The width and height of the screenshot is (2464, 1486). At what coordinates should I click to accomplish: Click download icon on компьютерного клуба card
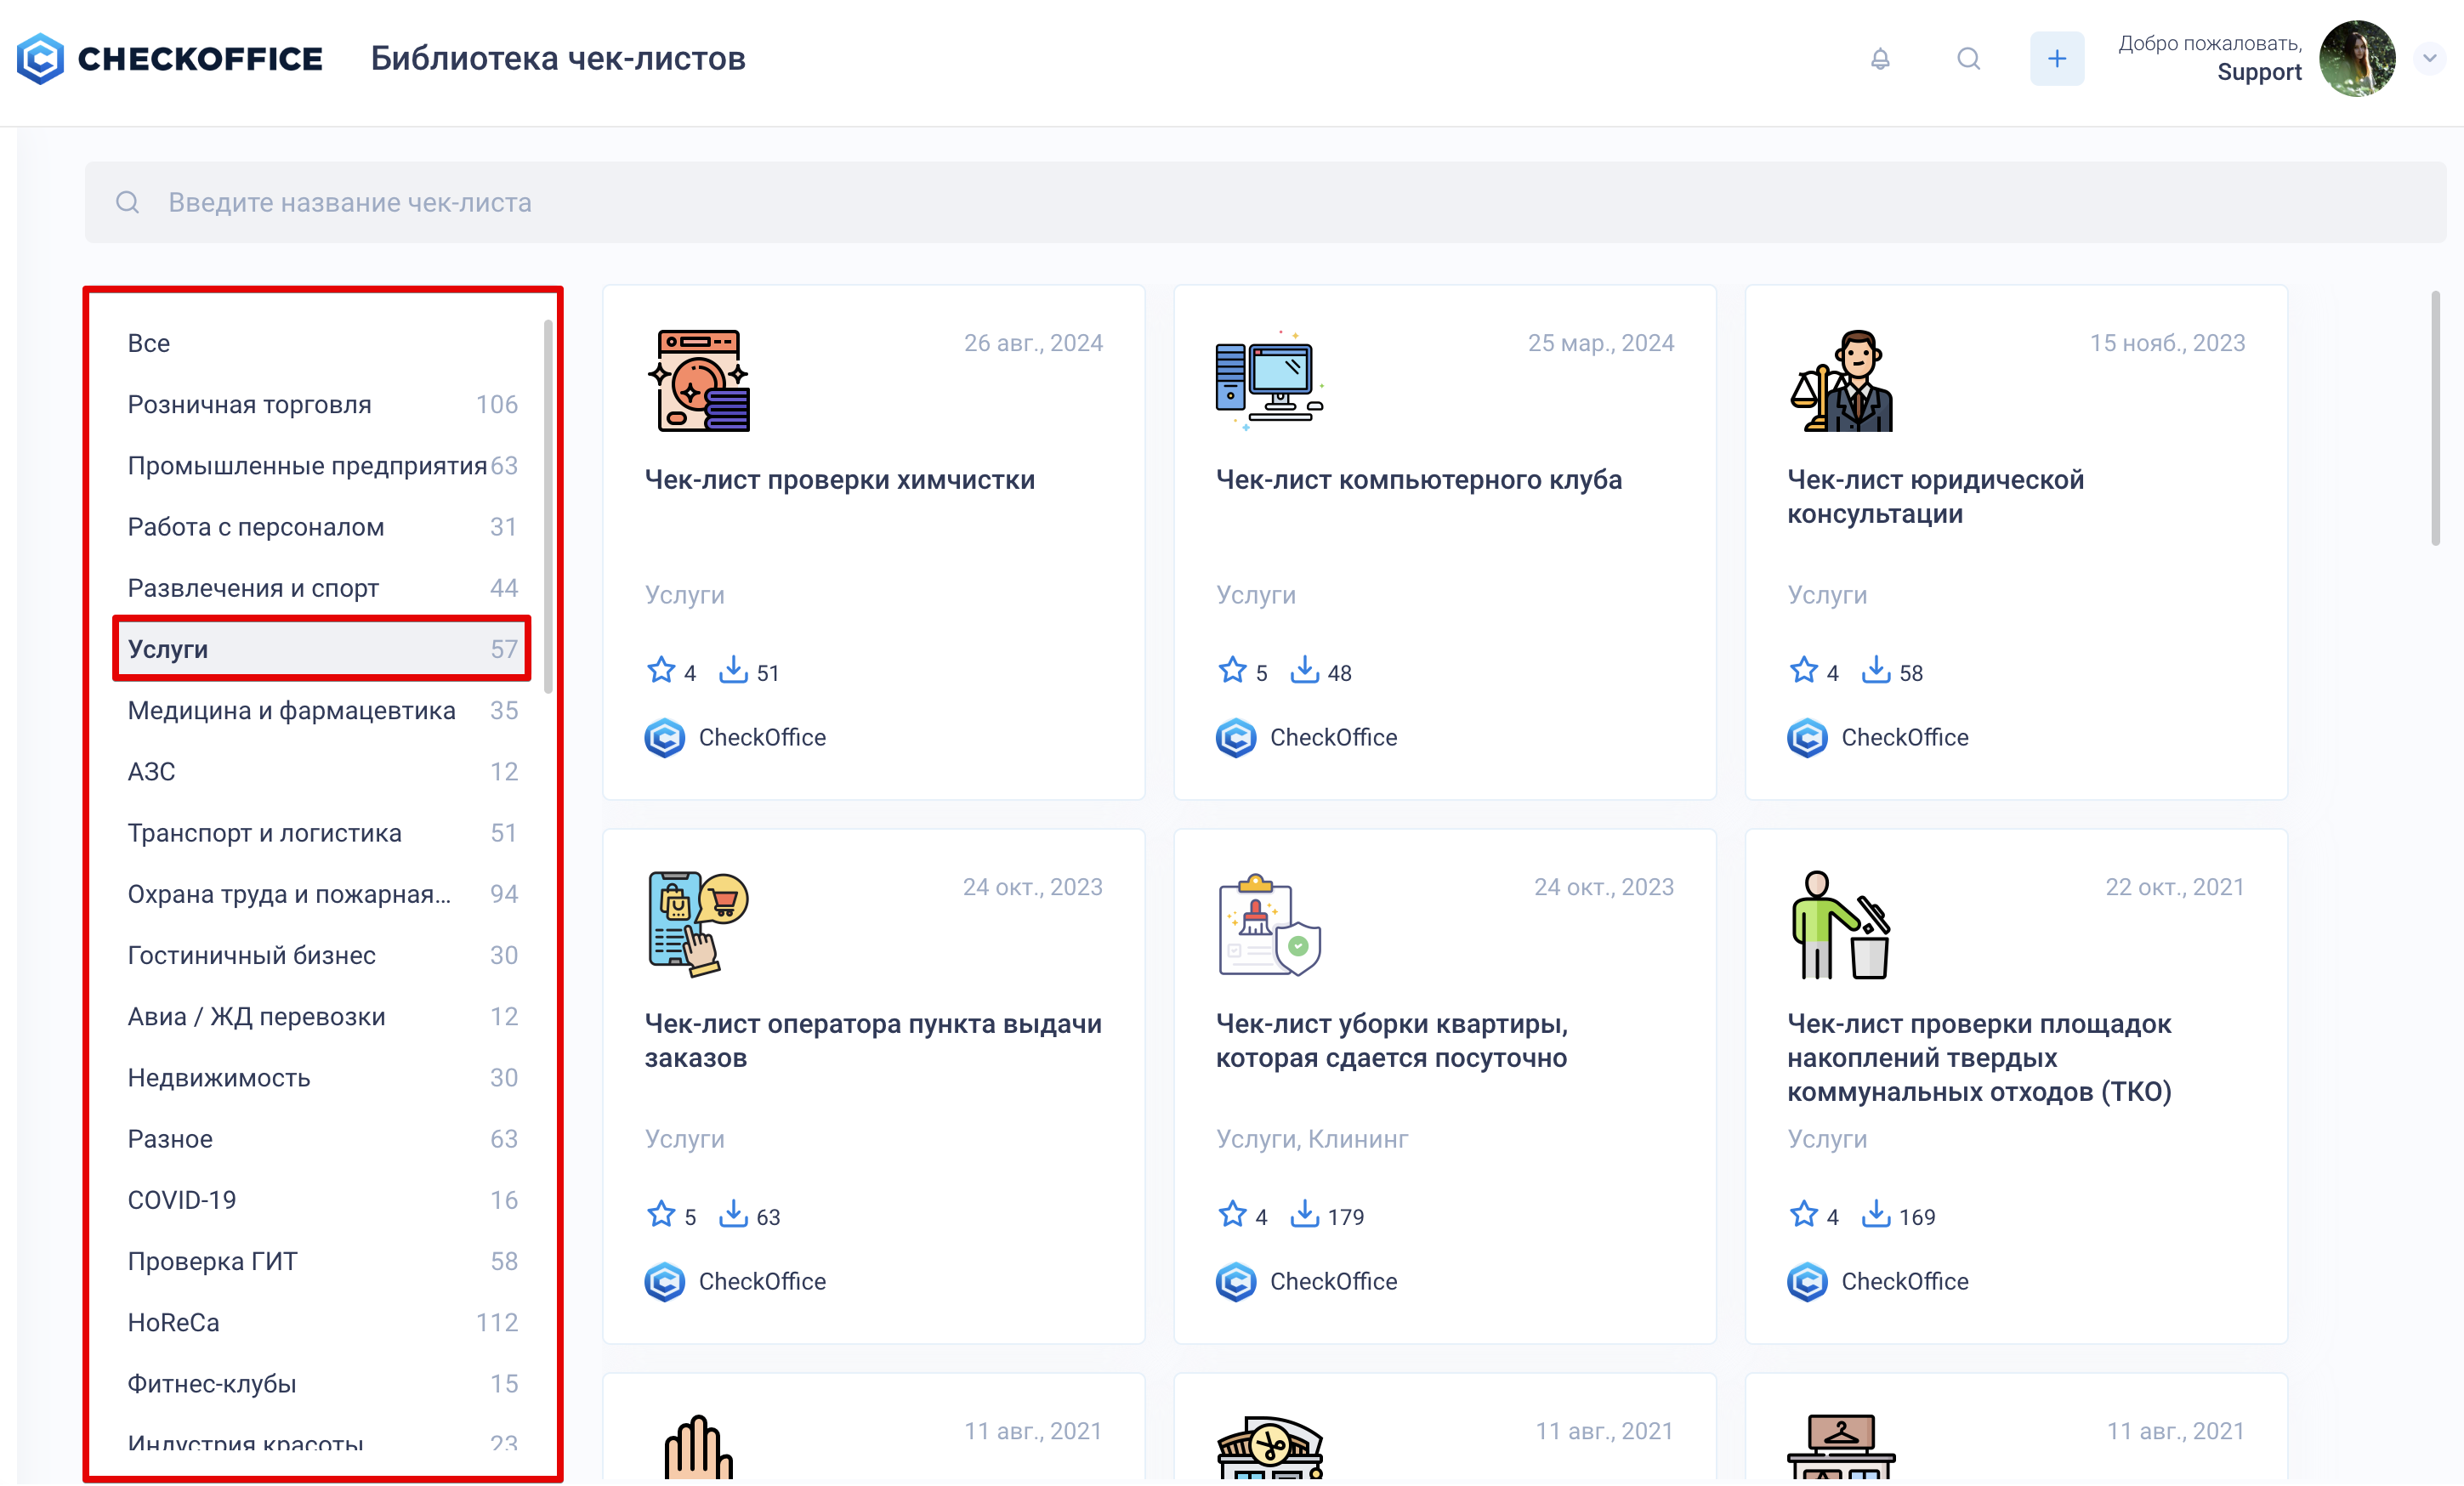coord(1304,670)
